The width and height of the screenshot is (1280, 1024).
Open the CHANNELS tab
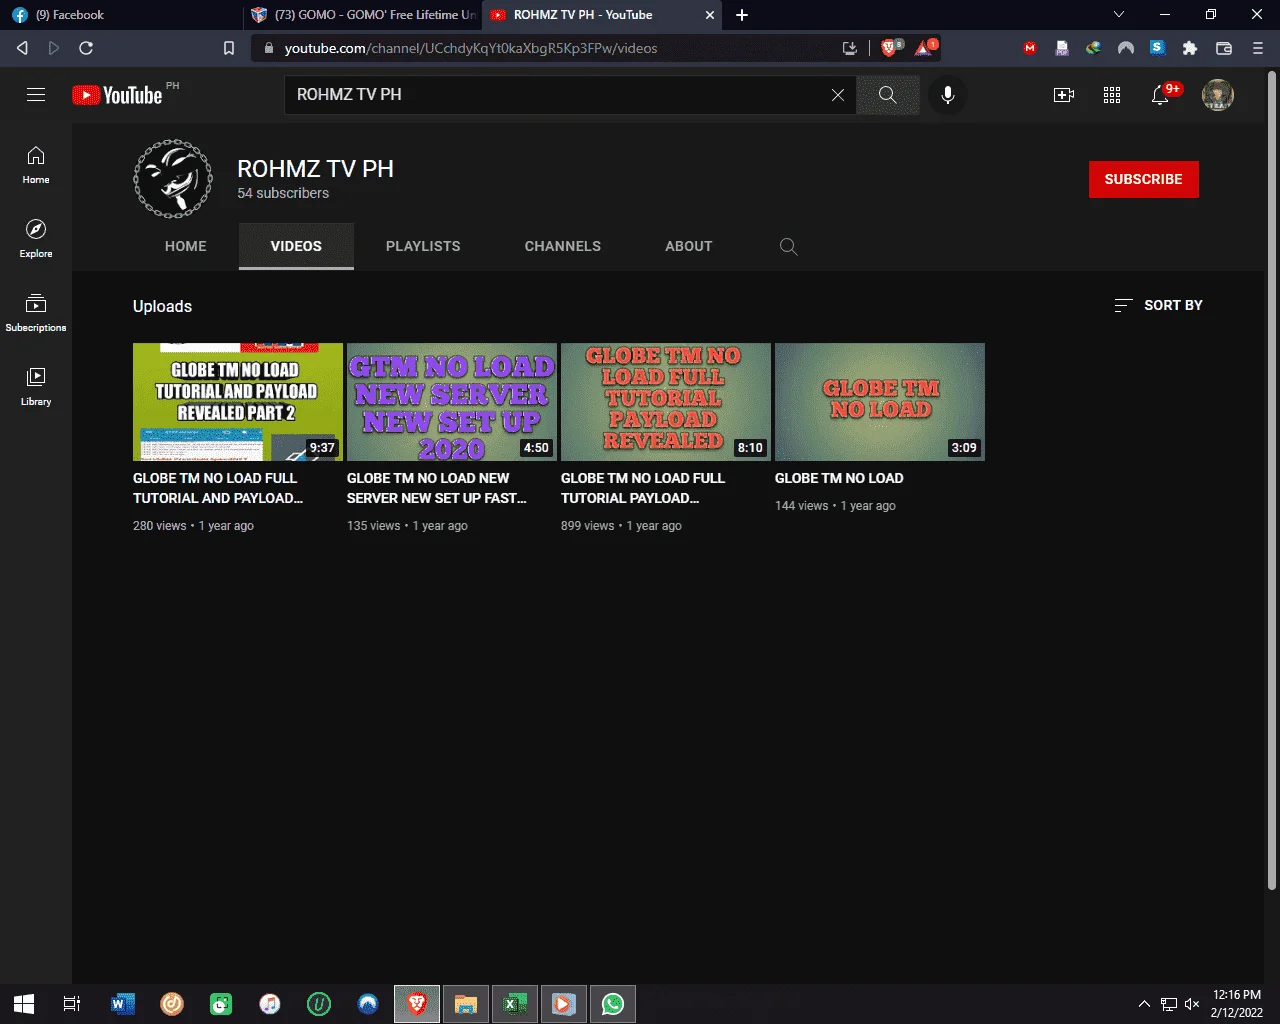point(563,246)
